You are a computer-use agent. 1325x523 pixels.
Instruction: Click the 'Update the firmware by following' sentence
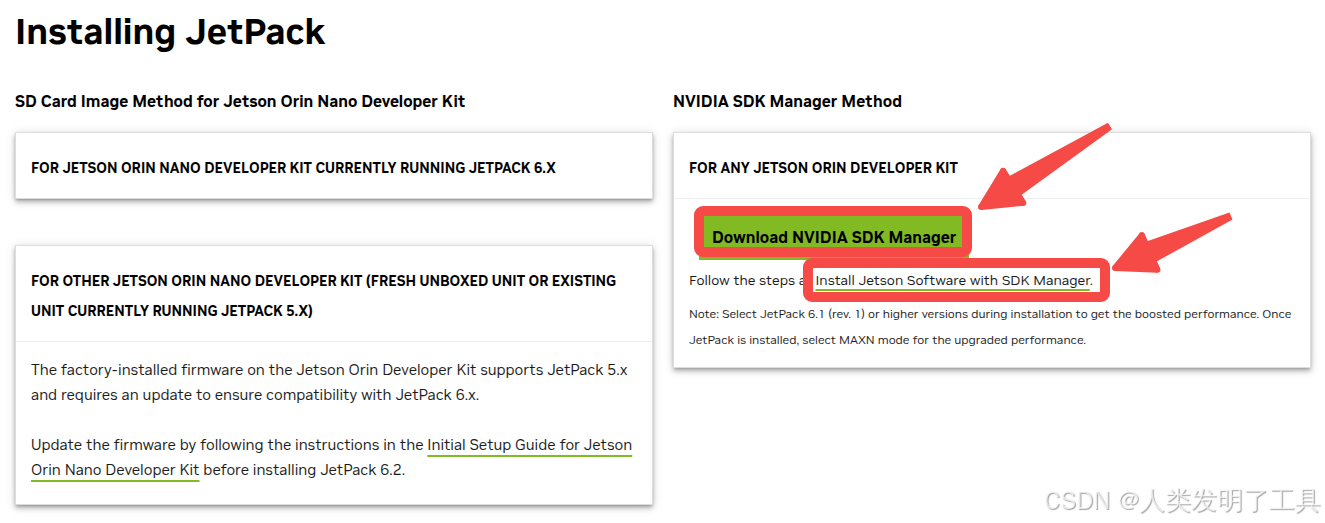[331, 457]
